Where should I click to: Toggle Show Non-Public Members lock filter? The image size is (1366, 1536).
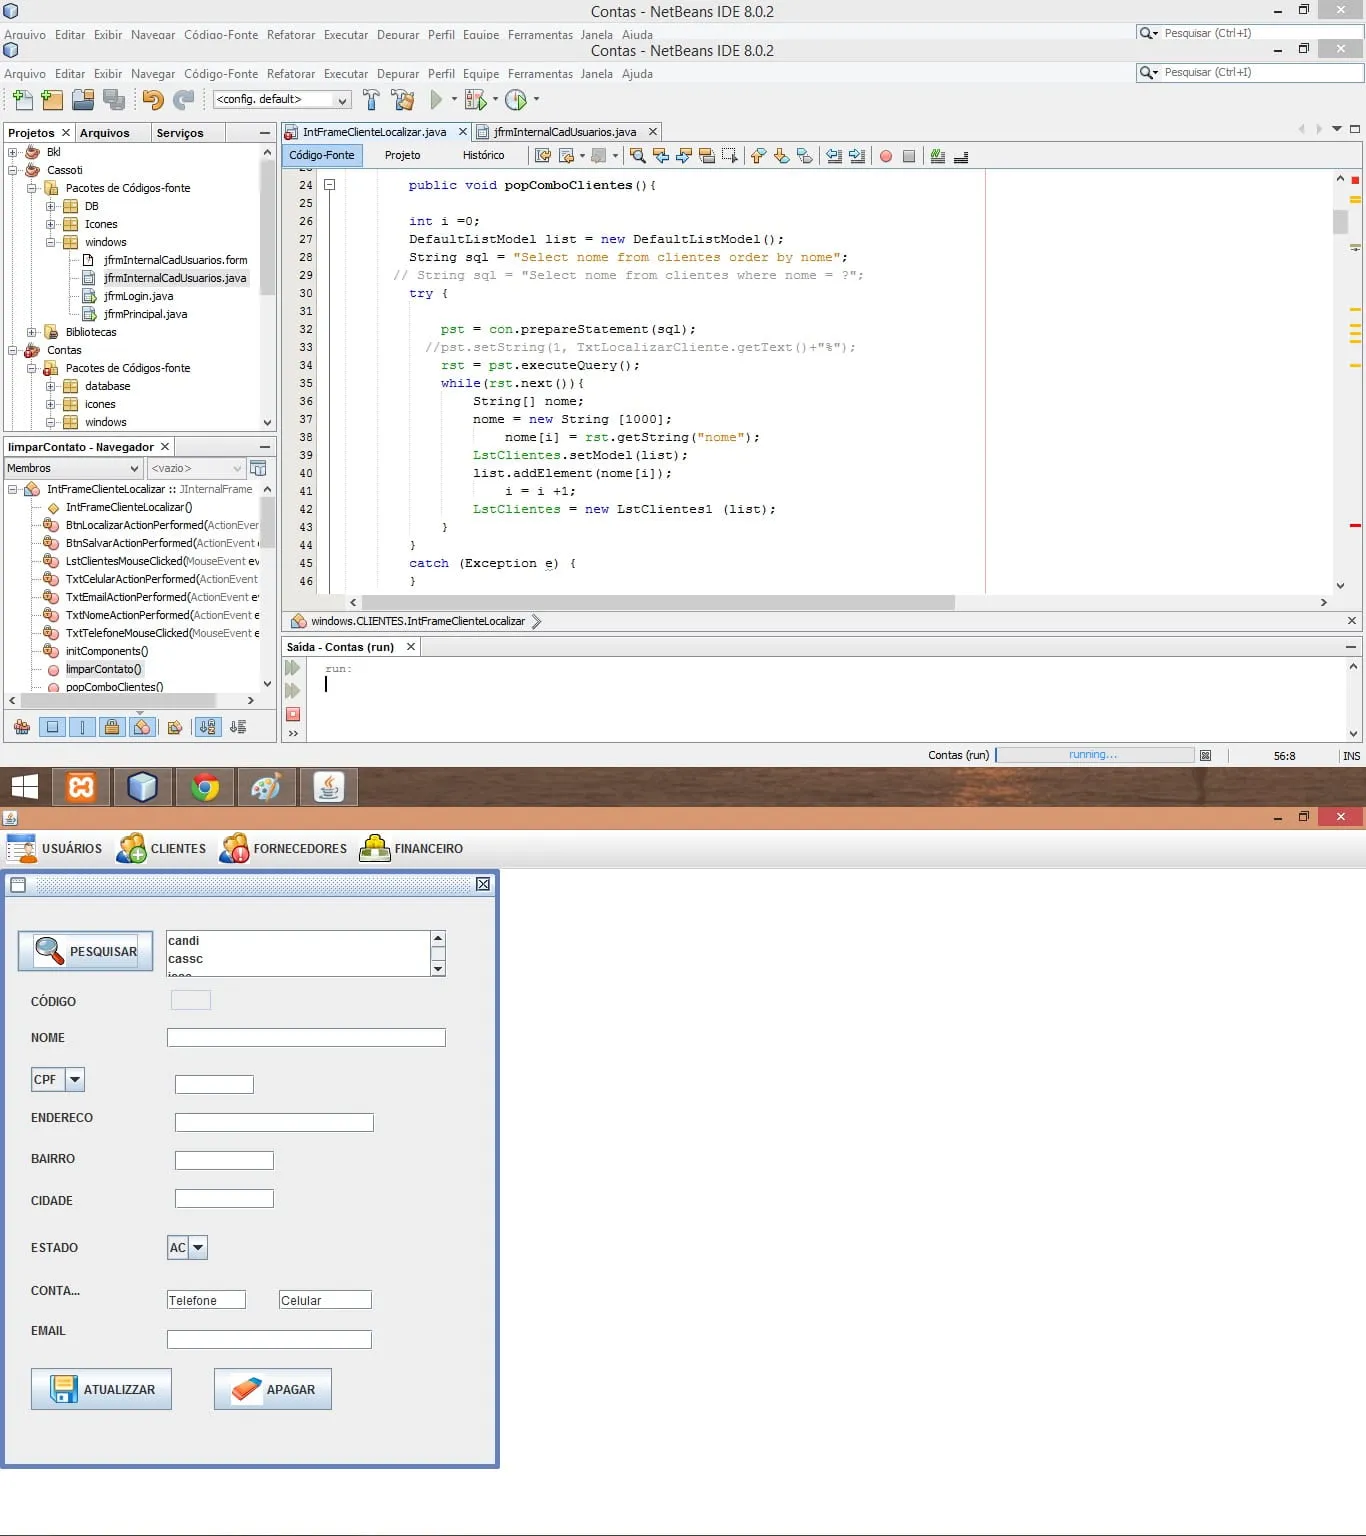pos(112,727)
